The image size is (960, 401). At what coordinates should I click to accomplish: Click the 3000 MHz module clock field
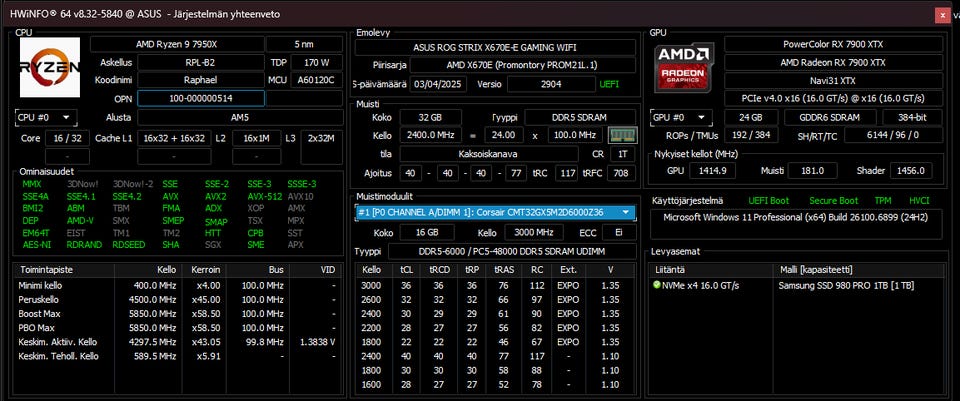[534, 233]
